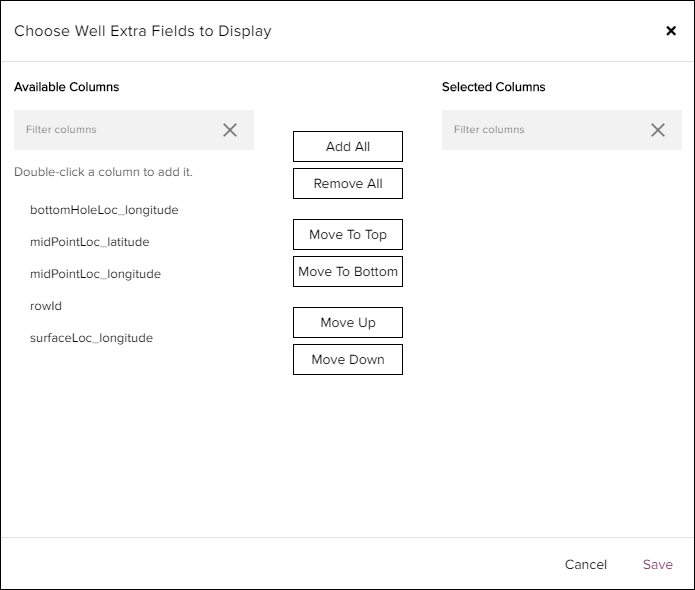Click the Available Columns heading
Image resolution: width=695 pixels, height=590 pixels.
tap(66, 87)
